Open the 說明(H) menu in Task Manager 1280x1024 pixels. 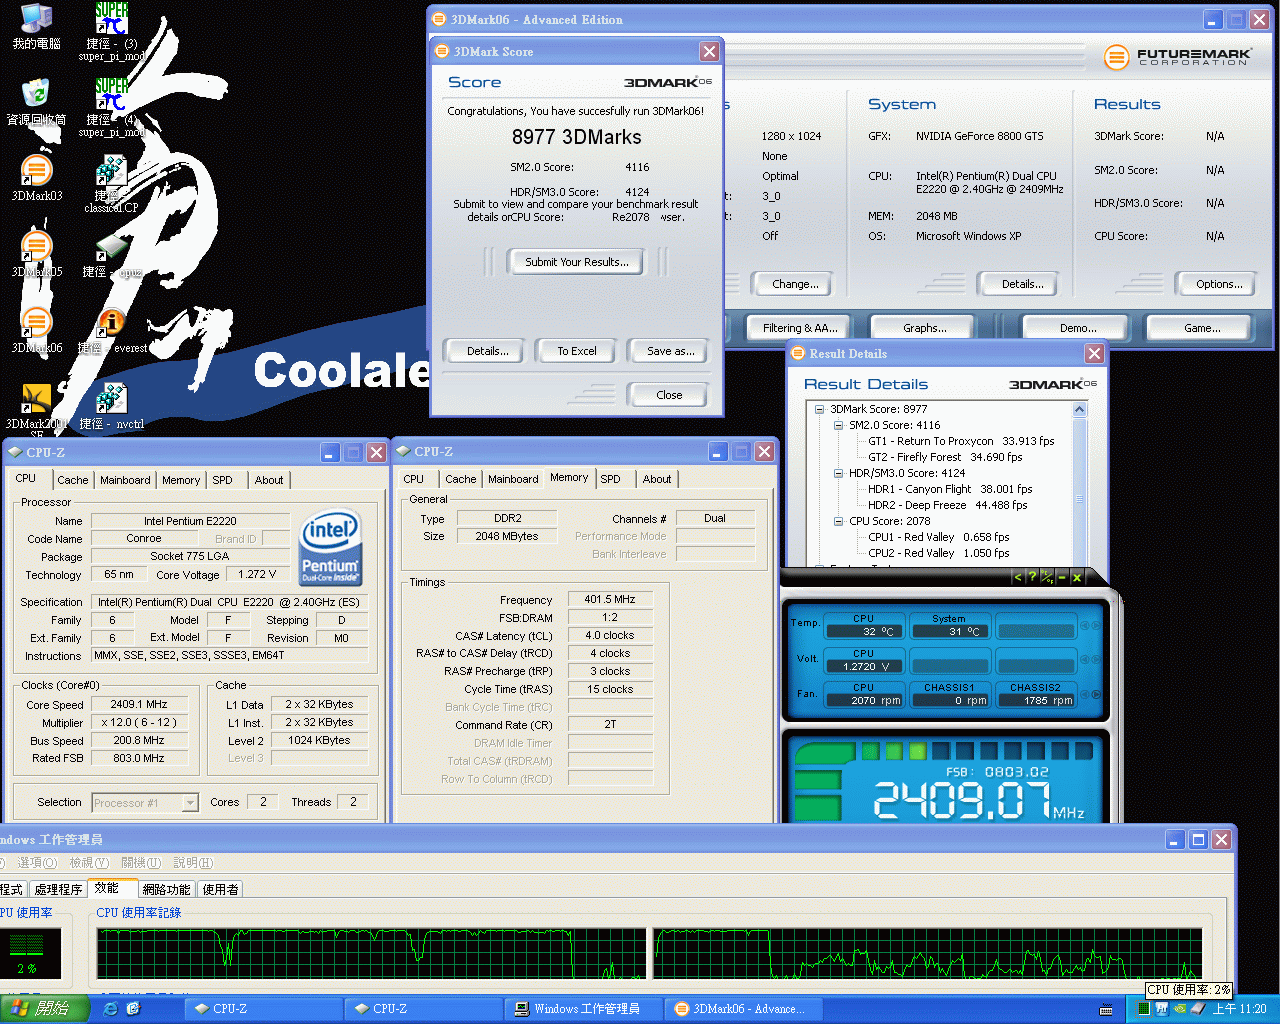tap(193, 863)
